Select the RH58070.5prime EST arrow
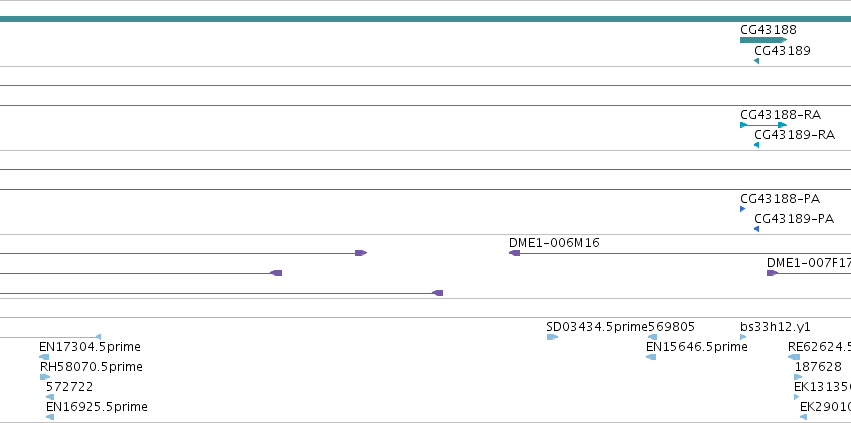Viewport: 851px width, 423px height. pos(45,377)
